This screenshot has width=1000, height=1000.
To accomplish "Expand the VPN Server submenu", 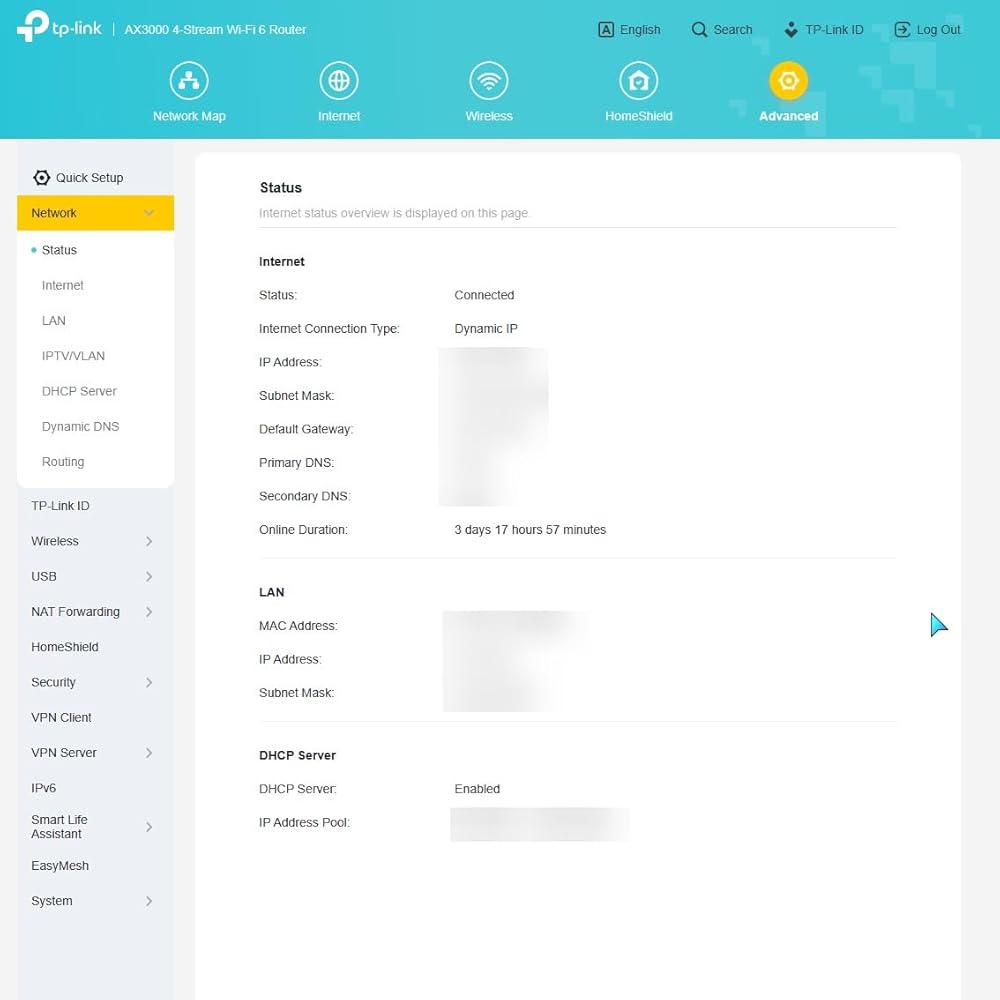I will [x=149, y=753].
